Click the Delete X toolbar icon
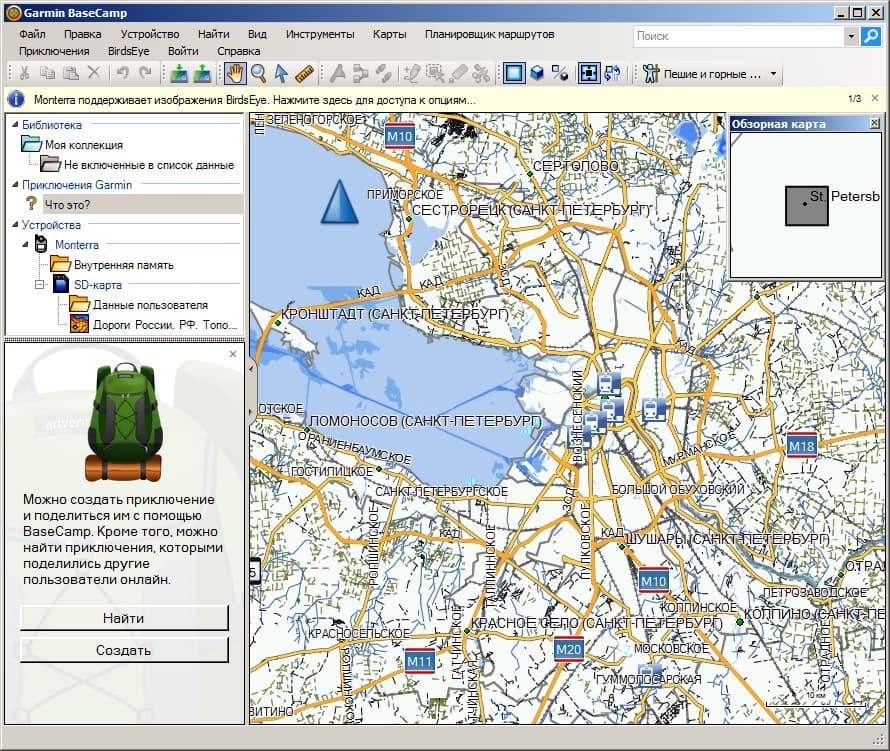Image resolution: width=890 pixels, height=751 pixels. [x=94, y=73]
